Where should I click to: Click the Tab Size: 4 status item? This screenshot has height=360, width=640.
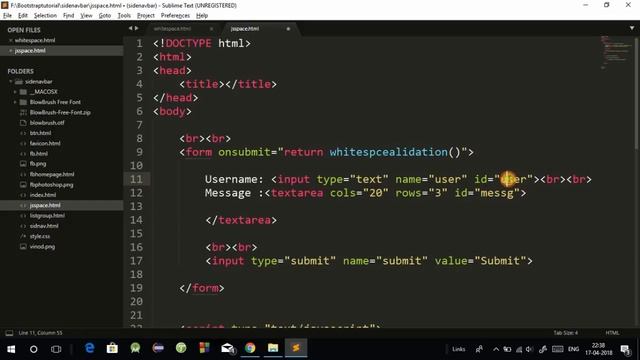pos(565,333)
